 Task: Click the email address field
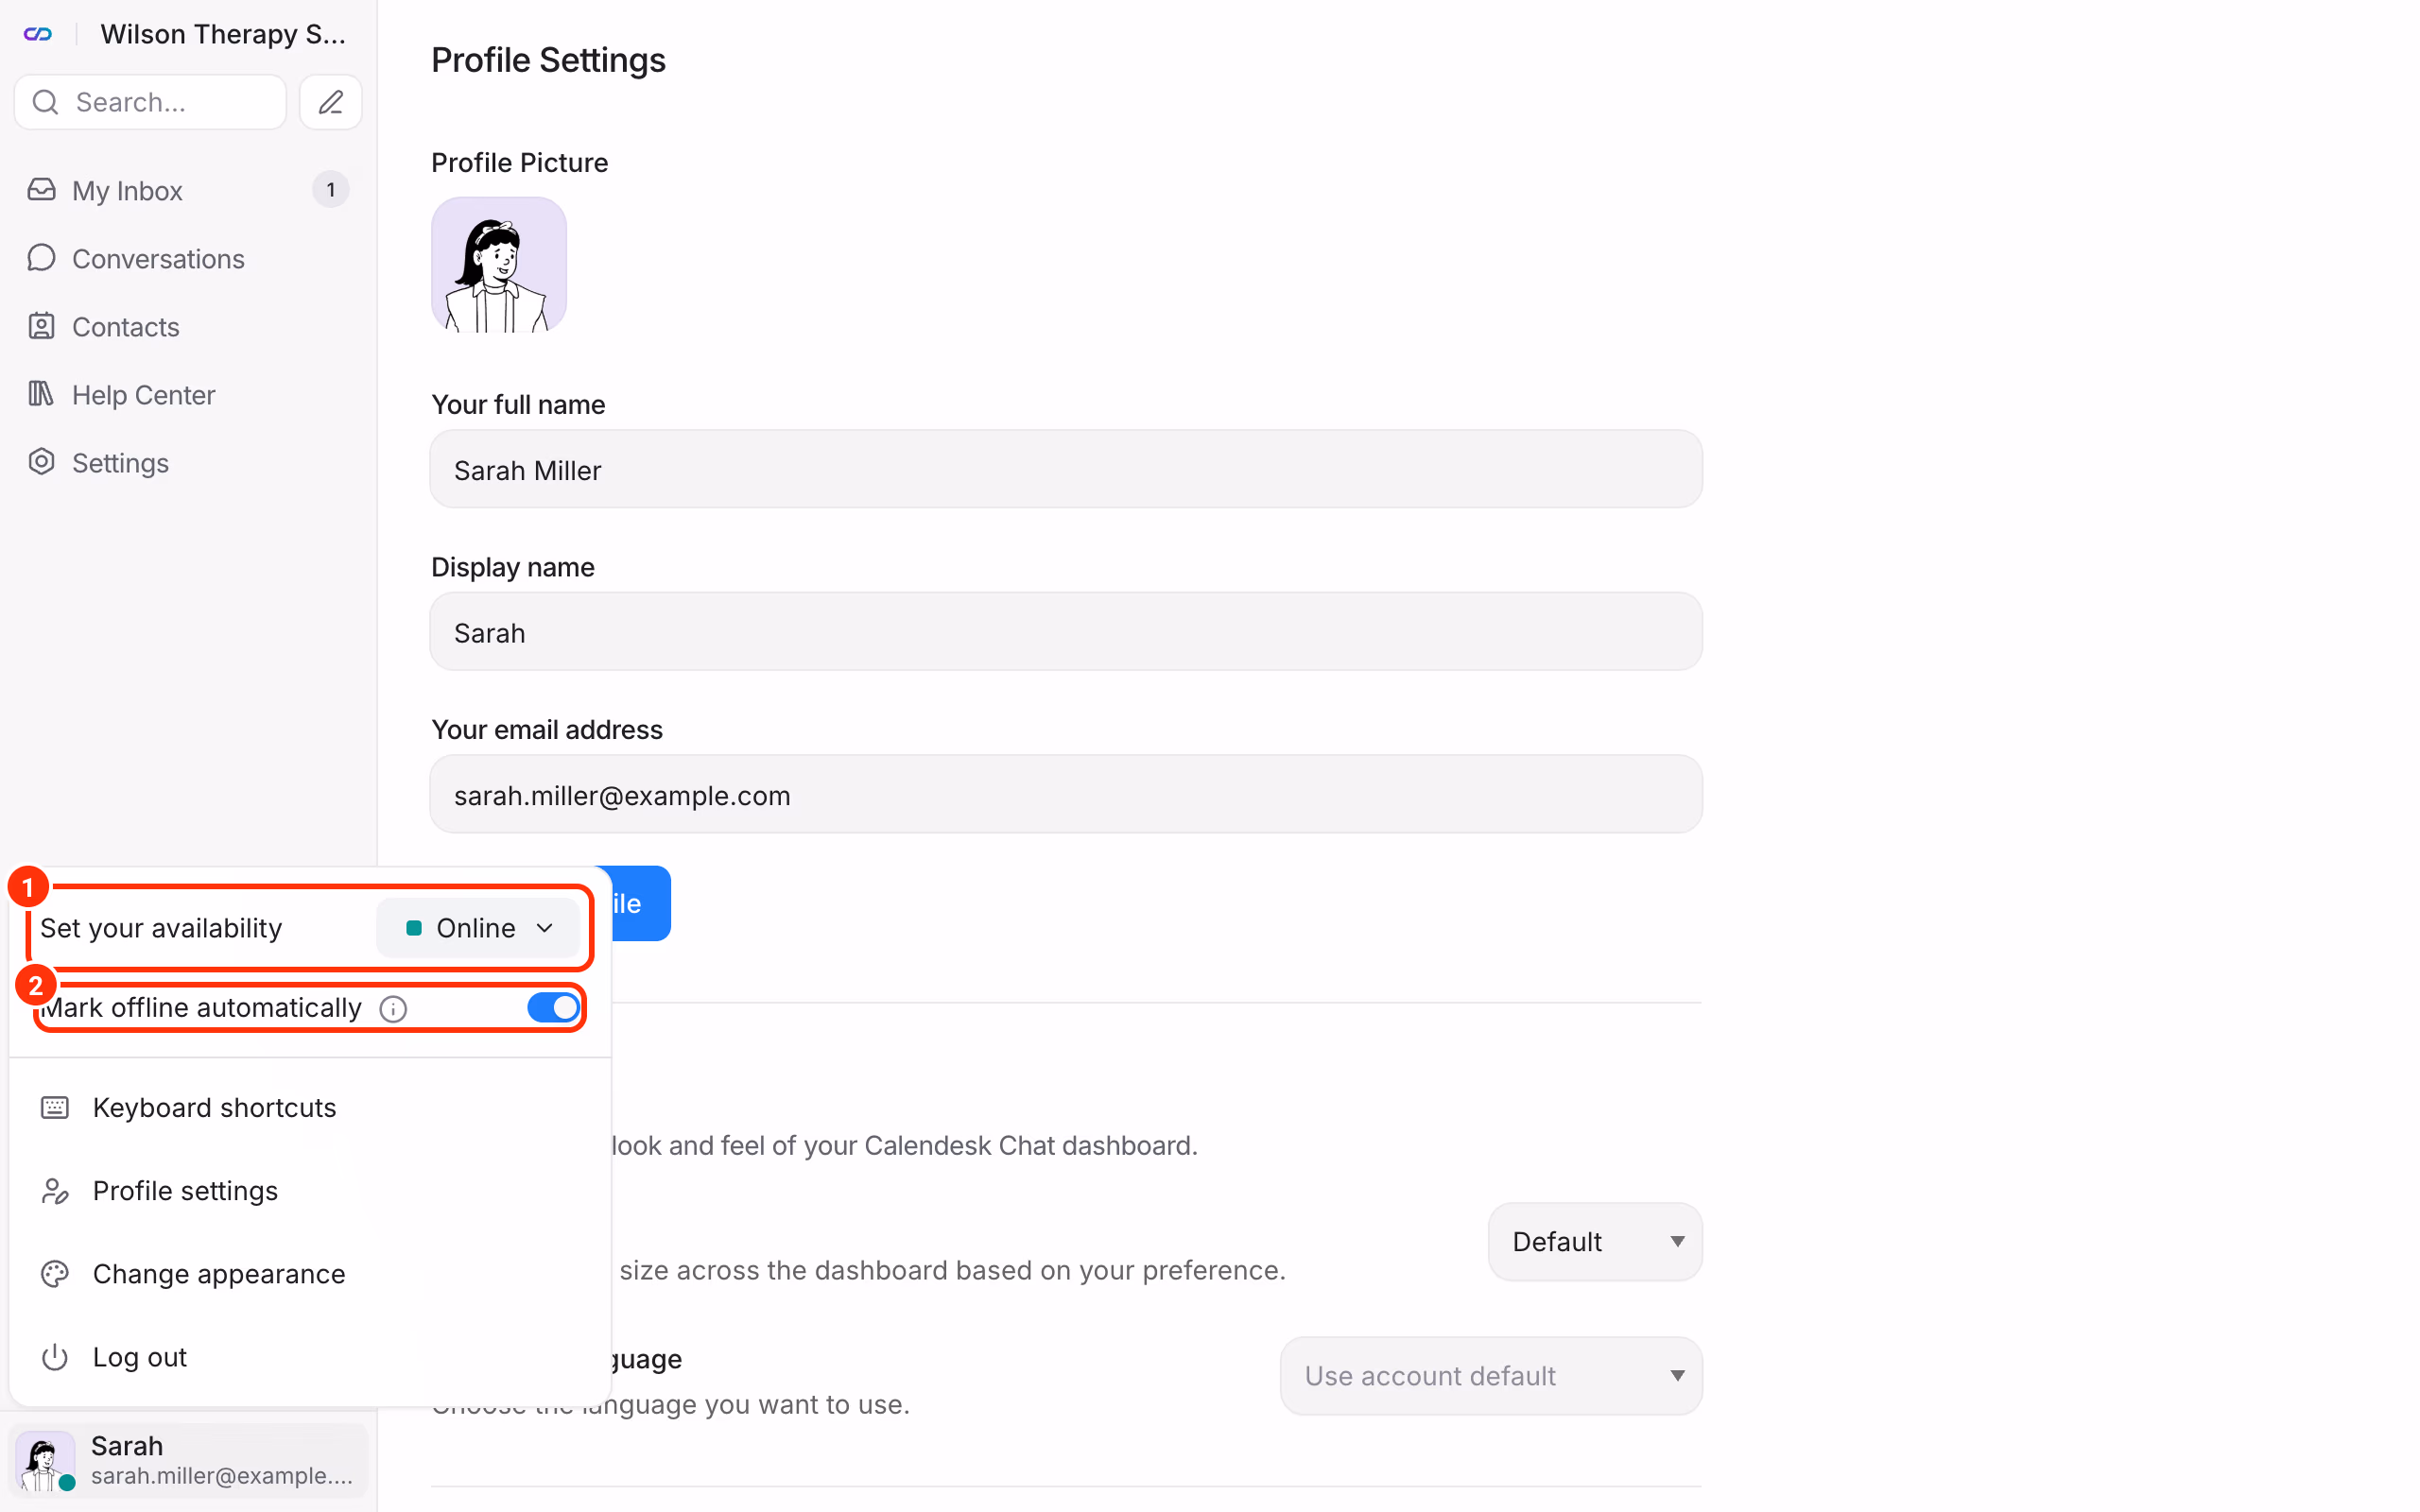pos(1066,794)
